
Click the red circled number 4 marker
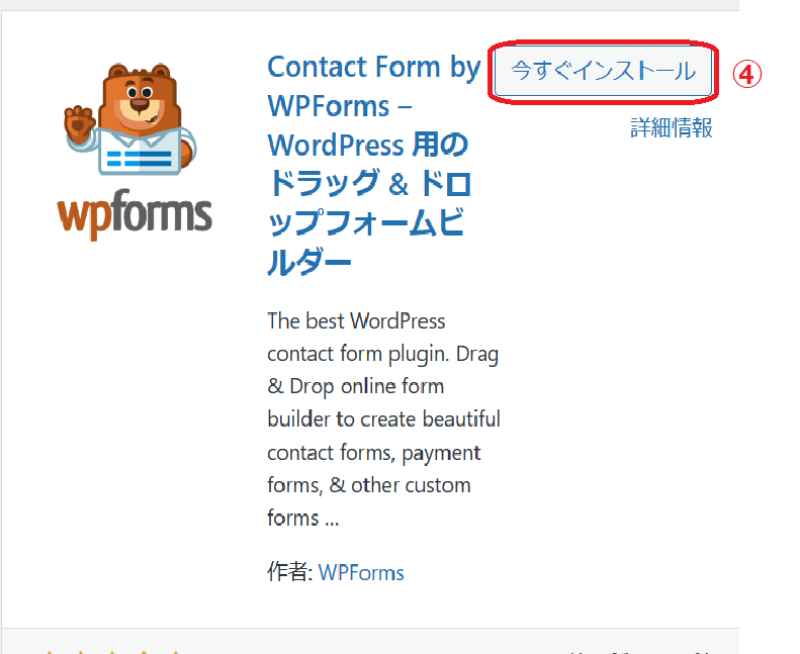tap(747, 74)
